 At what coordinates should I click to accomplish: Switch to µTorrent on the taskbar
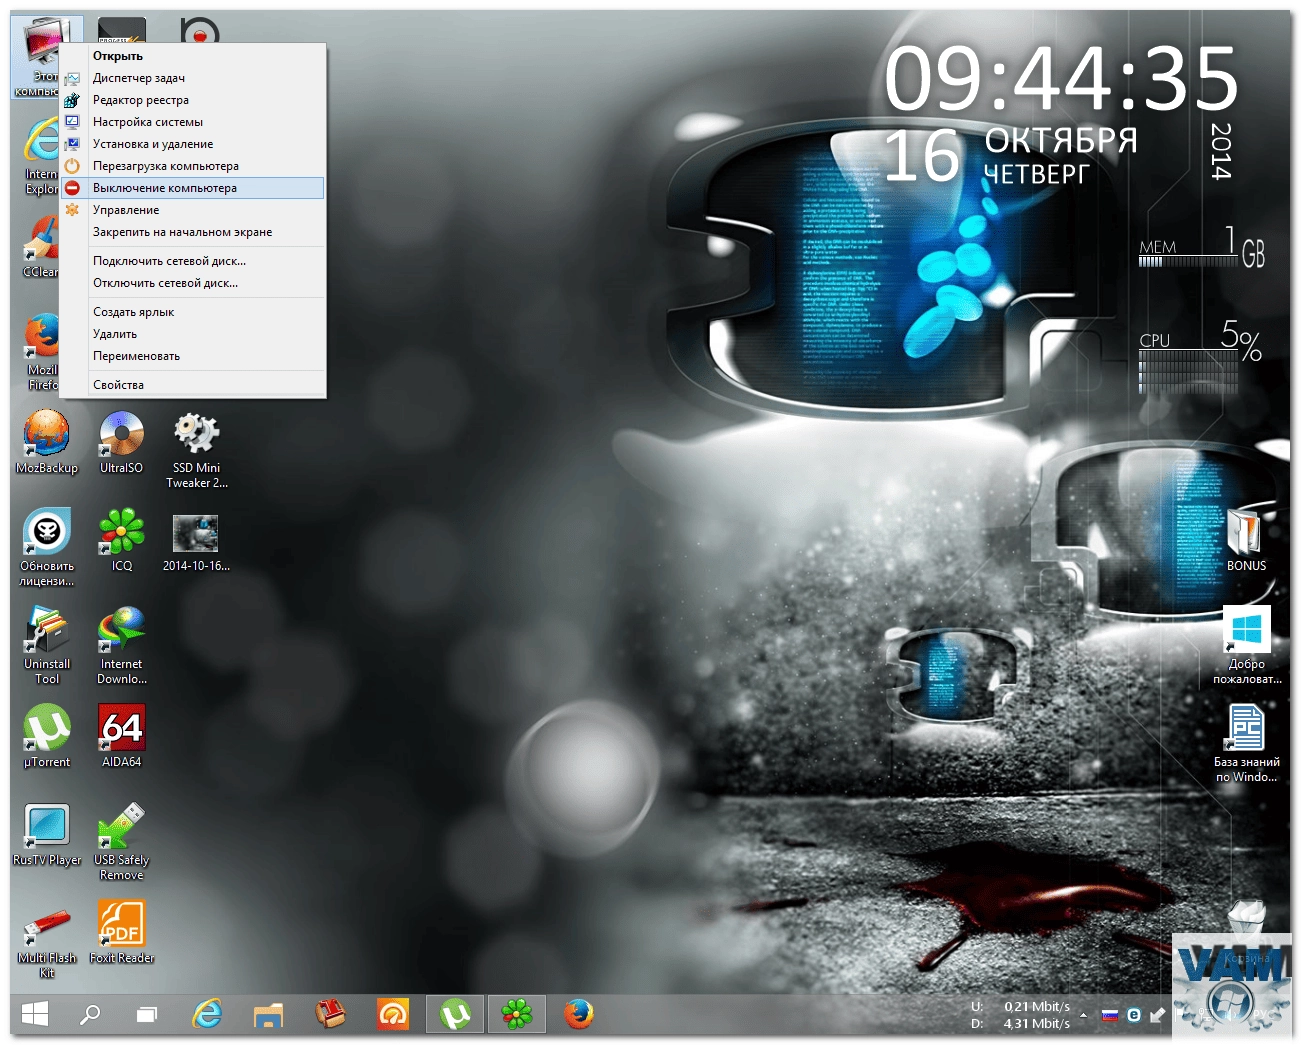[455, 1014]
